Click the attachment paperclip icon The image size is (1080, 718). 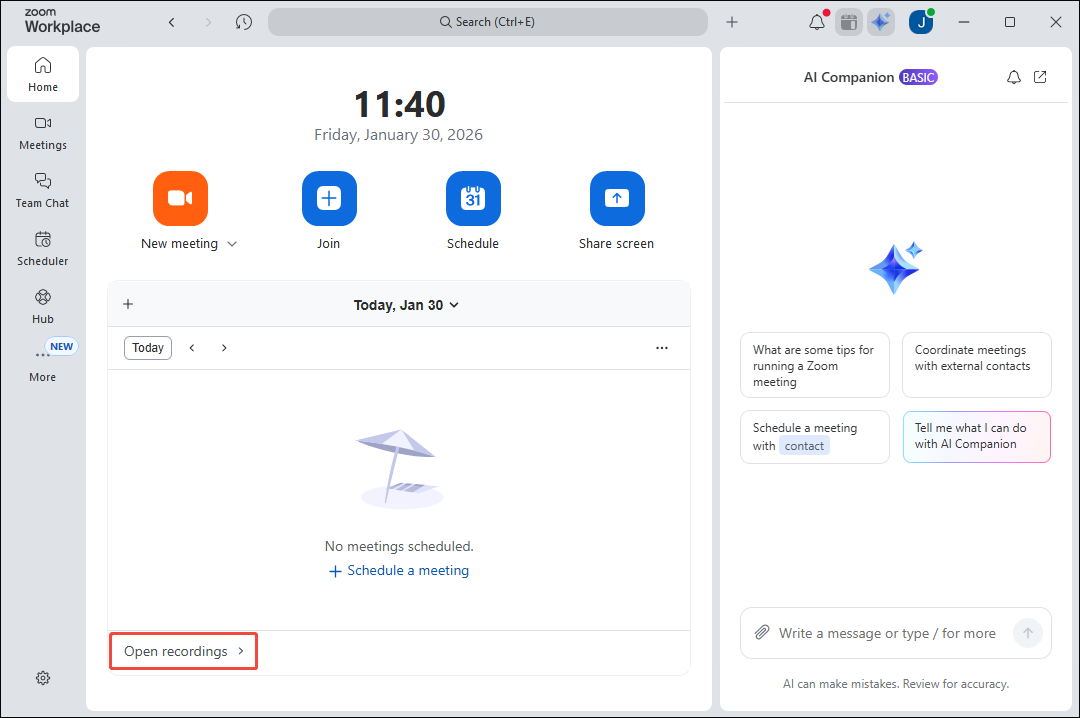[x=762, y=633]
